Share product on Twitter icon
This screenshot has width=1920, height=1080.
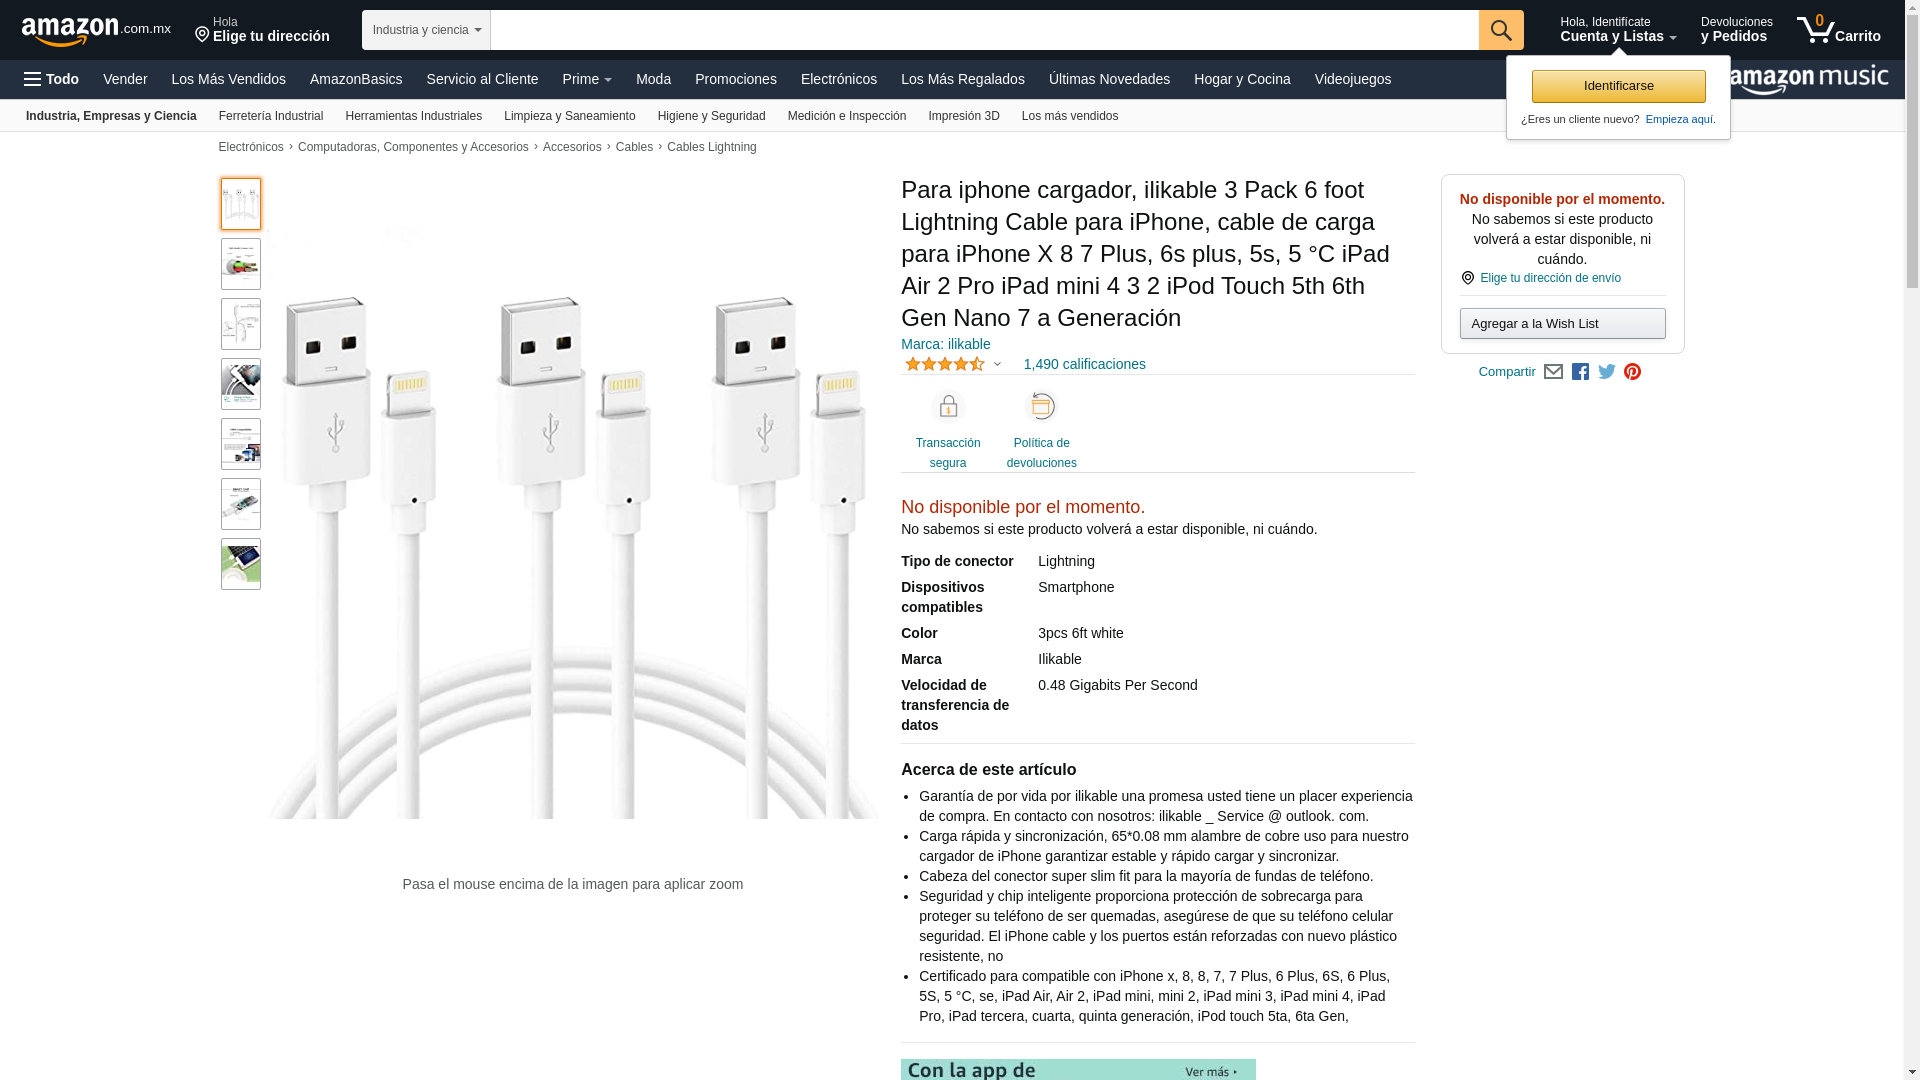pos(1607,372)
